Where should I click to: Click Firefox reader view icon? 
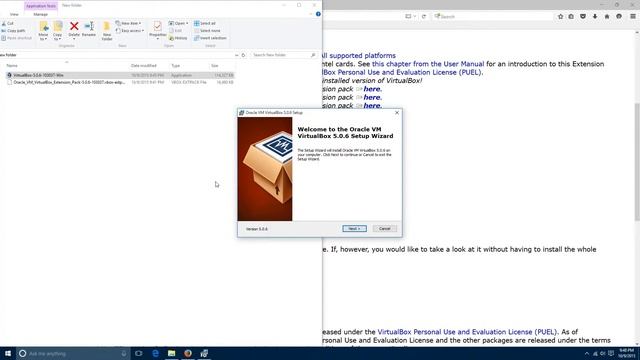[408, 16]
